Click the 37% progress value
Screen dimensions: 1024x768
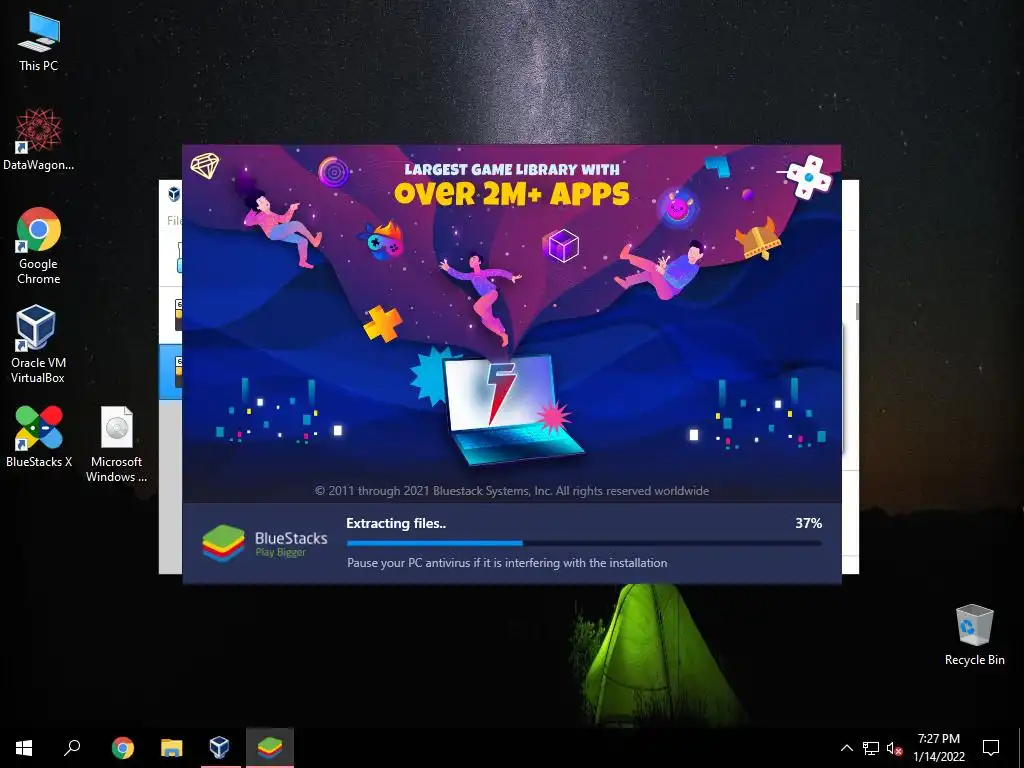click(x=808, y=523)
